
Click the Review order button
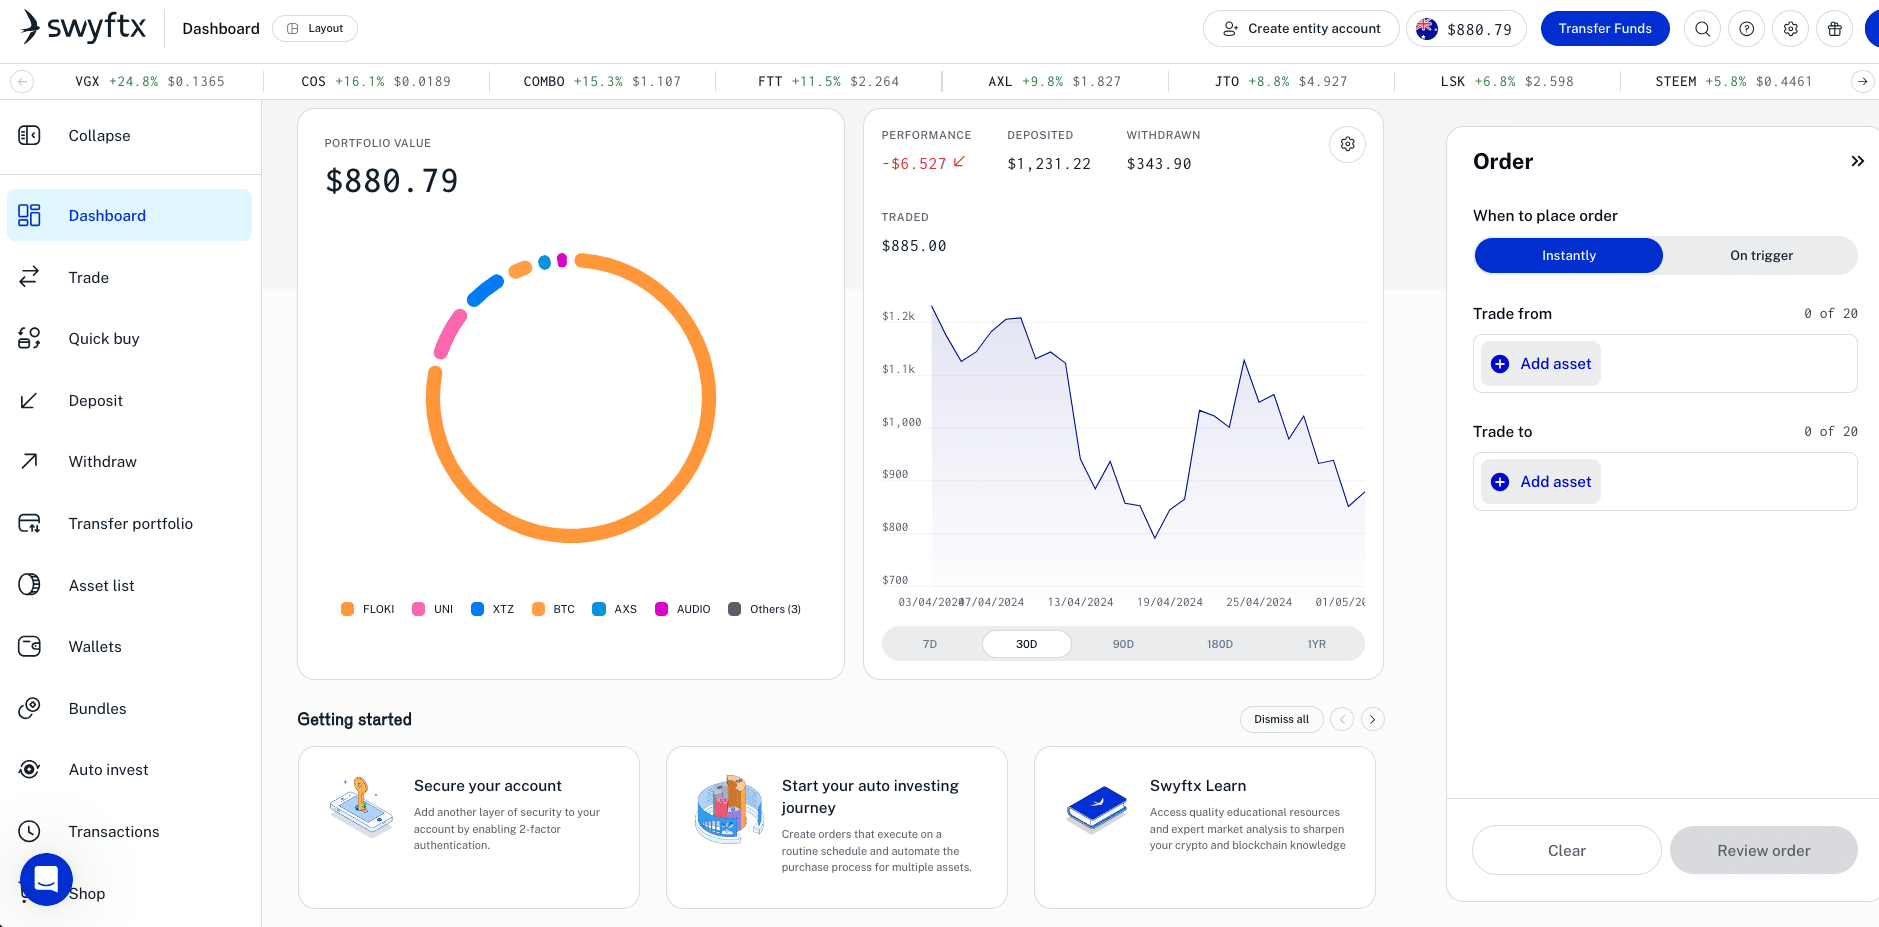tap(1763, 850)
